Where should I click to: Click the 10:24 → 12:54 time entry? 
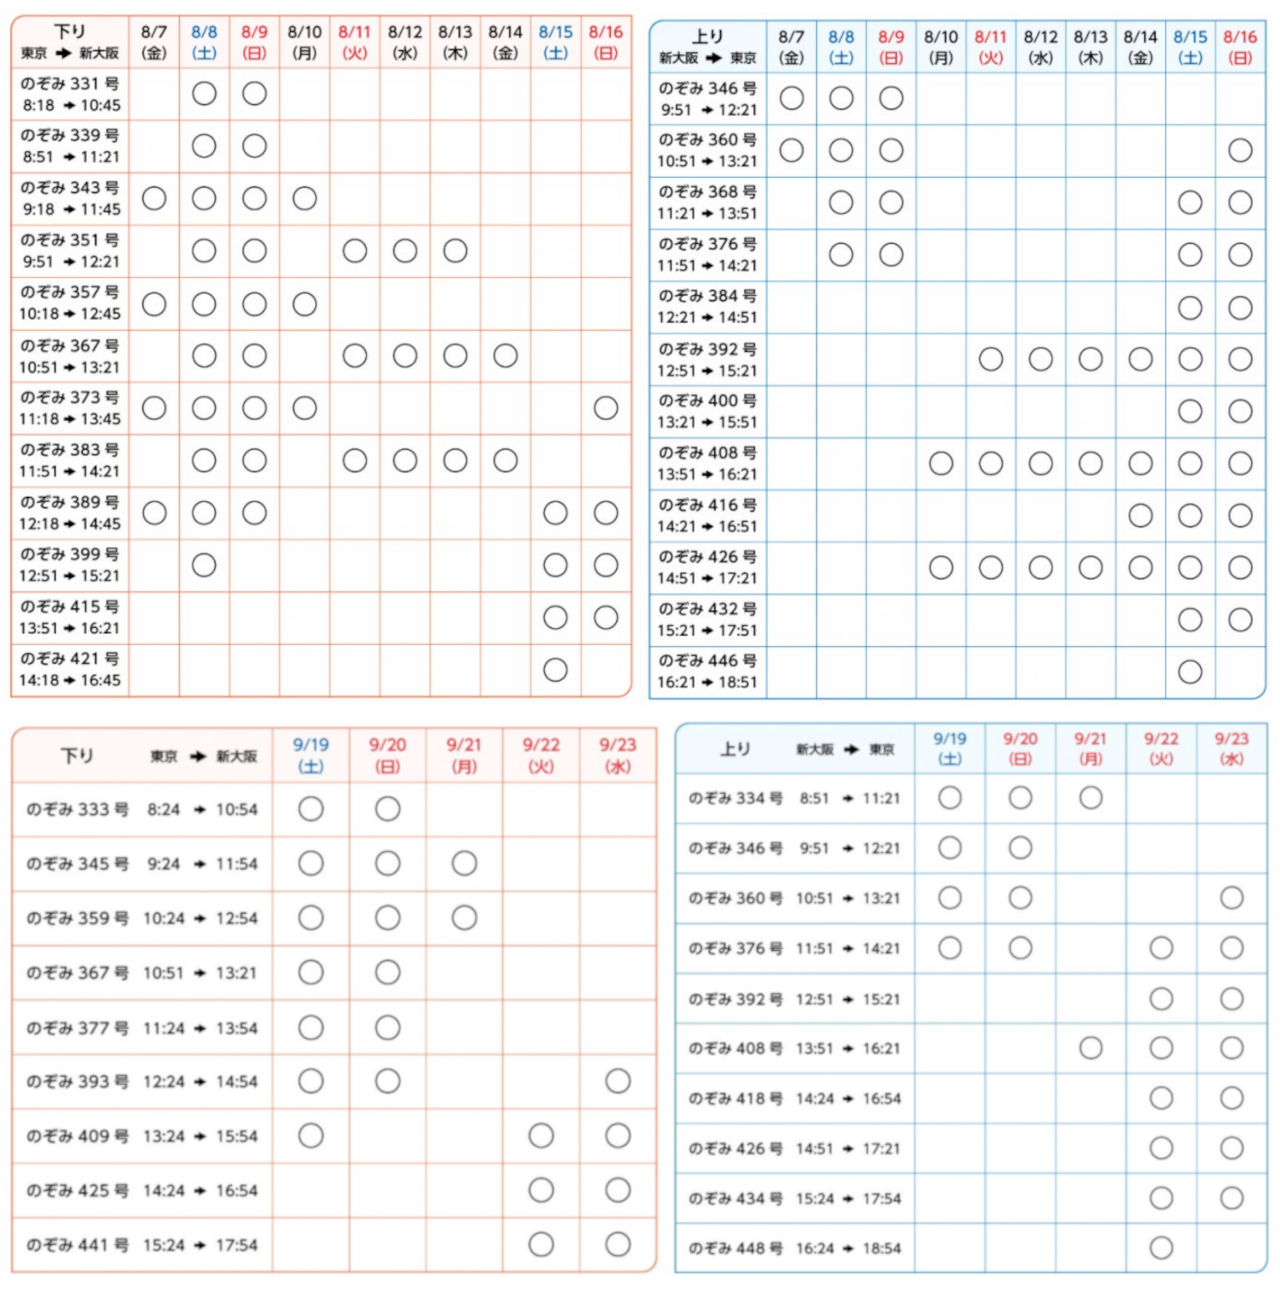click(x=200, y=918)
